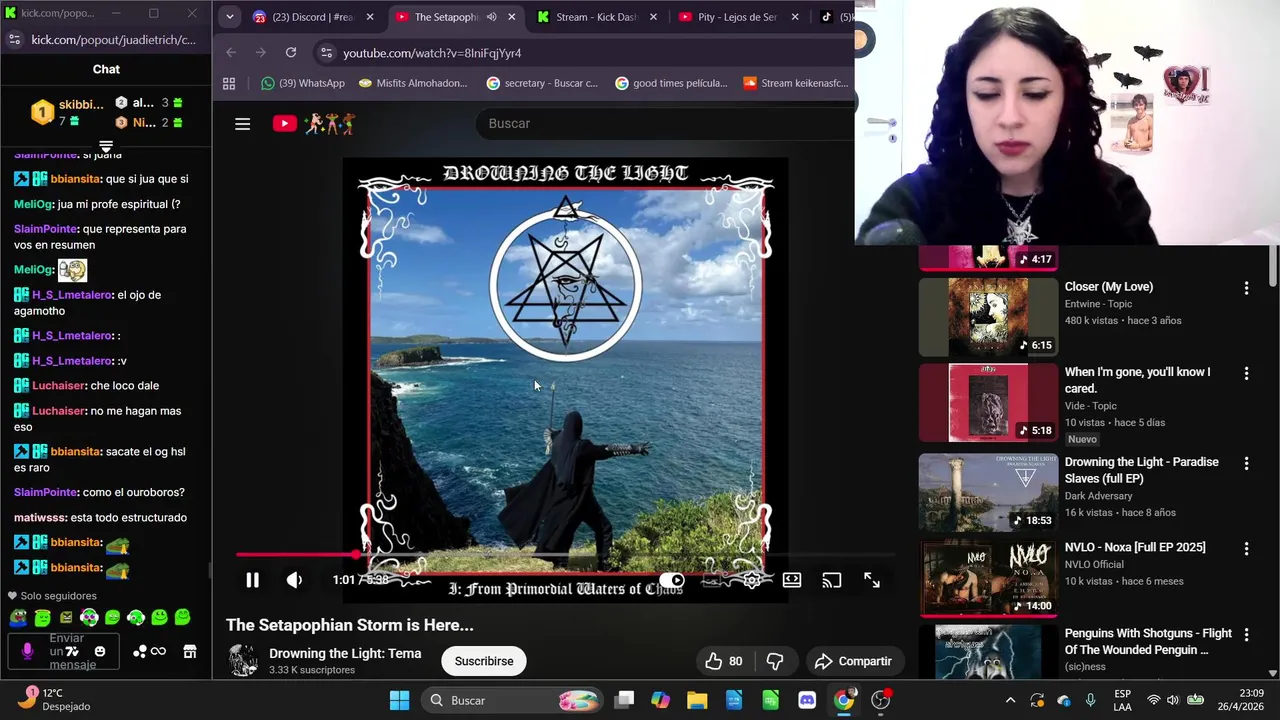Collapse the Kick chat leaderboard handle
The width and height of the screenshot is (1280, 720).
tap(105, 146)
